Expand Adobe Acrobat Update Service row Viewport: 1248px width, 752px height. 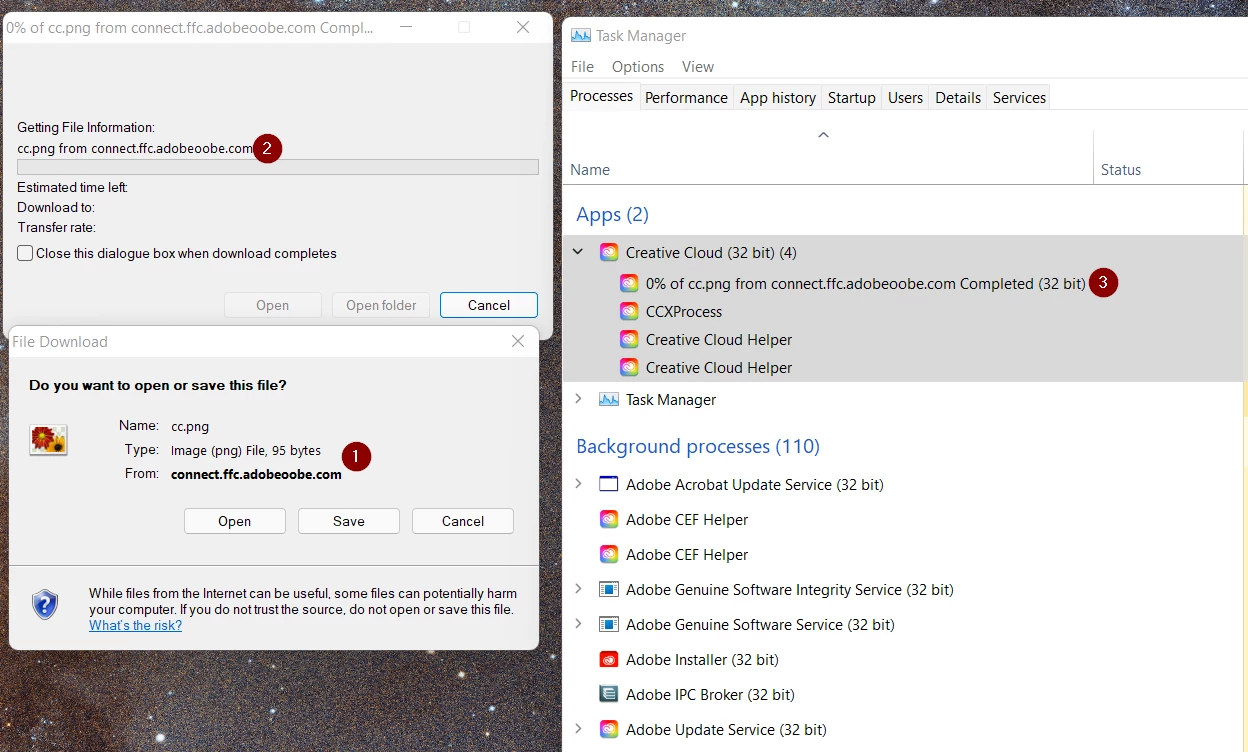pyautogui.click(x=578, y=484)
